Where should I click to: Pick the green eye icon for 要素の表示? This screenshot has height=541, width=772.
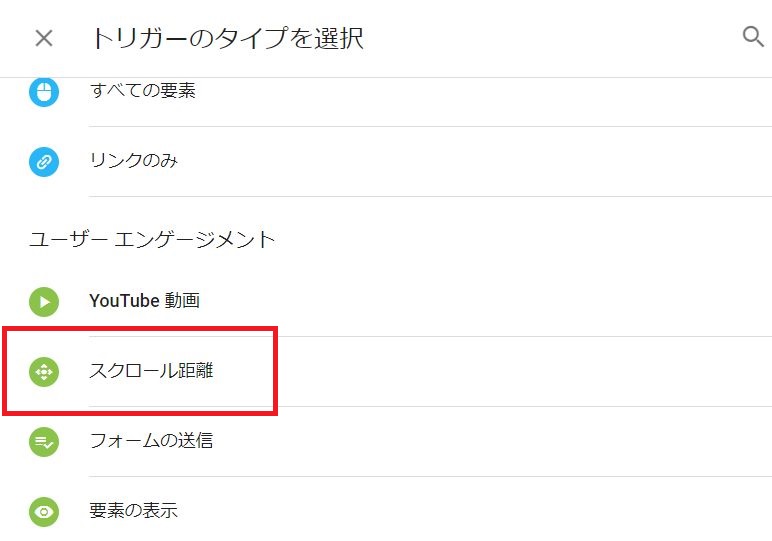pyautogui.click(x=44, y=511)
